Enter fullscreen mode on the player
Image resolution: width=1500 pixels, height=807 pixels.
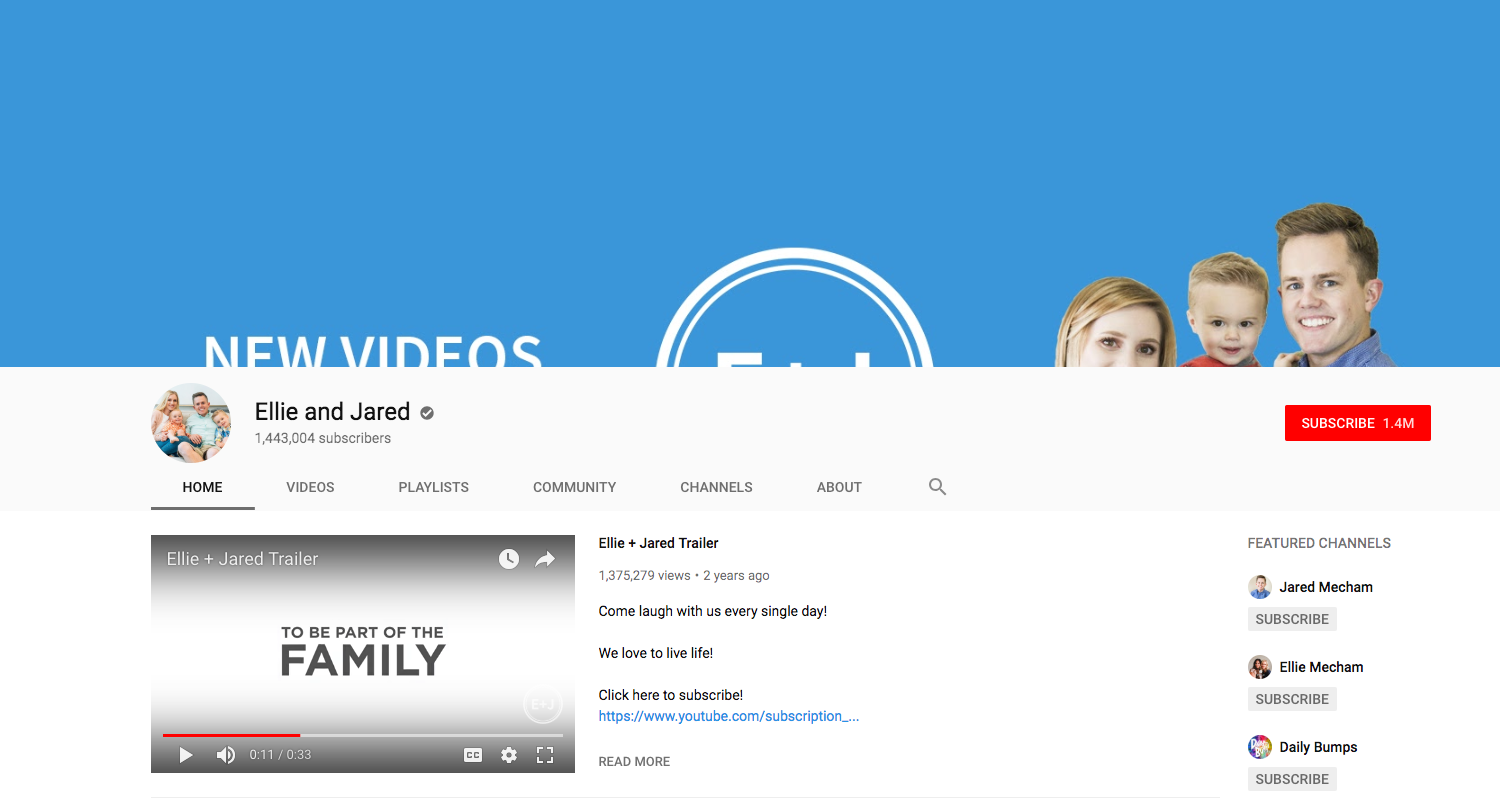[x=545, y=755]
